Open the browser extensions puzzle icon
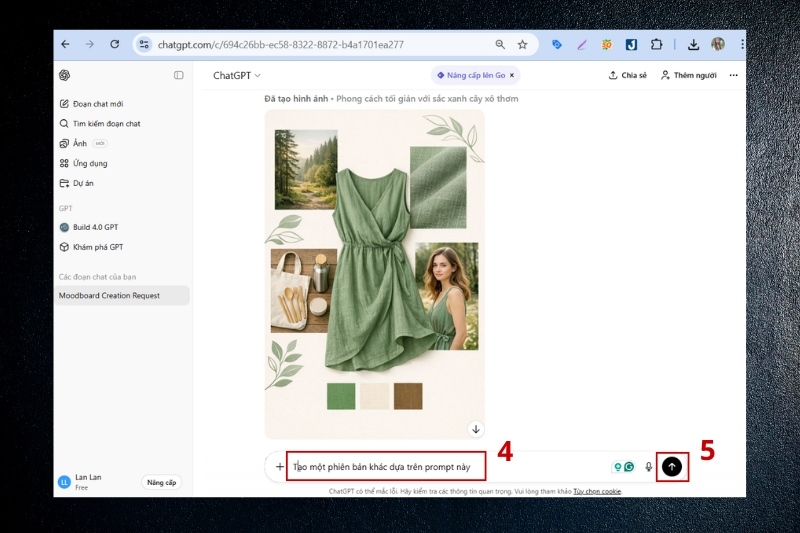This screenshot has height=533, width=800. click(657, 44)
